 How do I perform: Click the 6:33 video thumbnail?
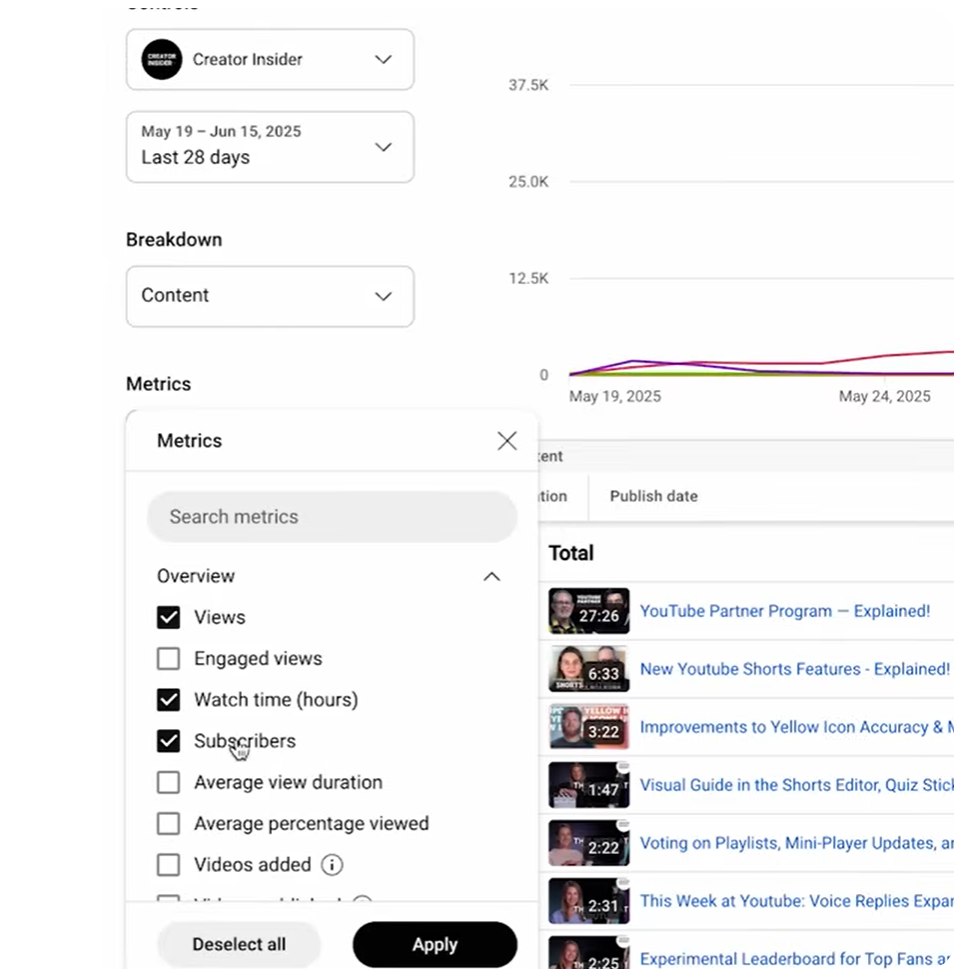[589, 669]
